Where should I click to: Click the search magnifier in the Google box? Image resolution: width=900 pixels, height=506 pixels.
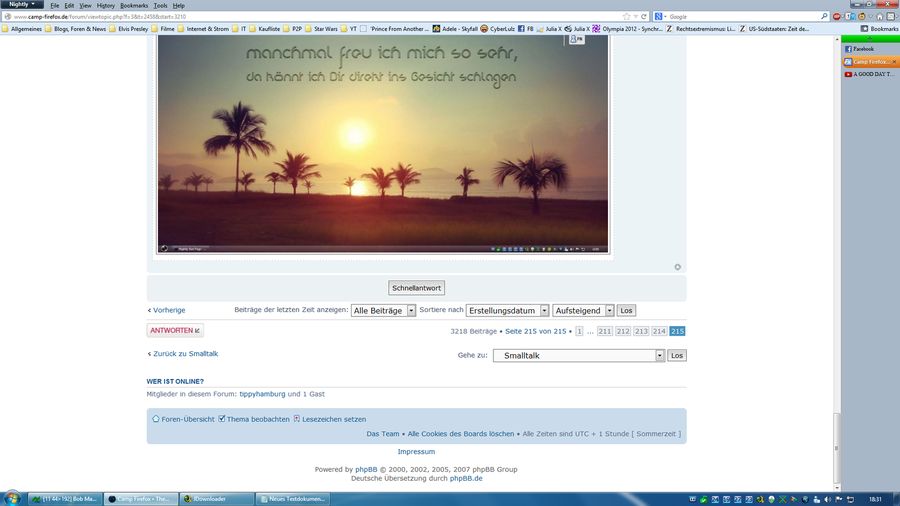pos(824,16)
